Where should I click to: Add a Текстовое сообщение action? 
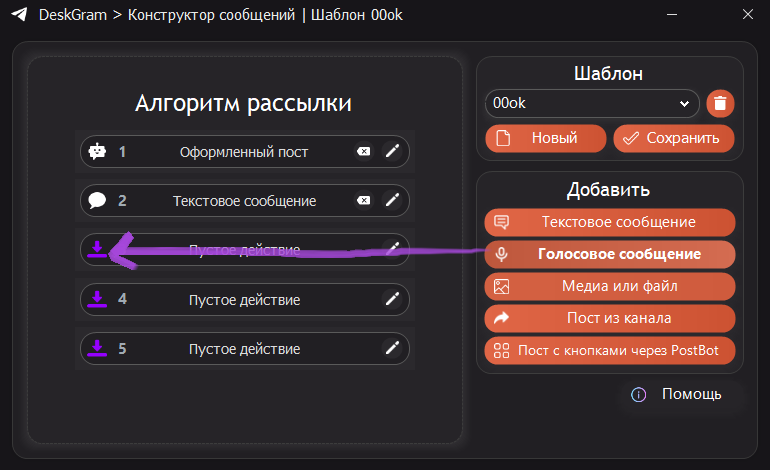click(x=610, y=222)
